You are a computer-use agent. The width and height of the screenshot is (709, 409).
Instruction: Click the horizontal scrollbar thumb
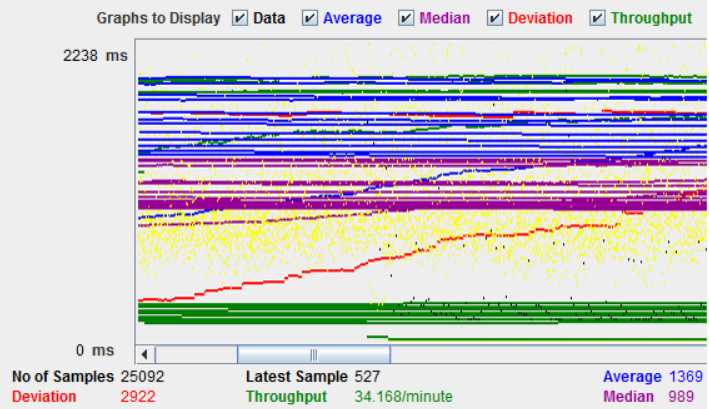click(314, 355)
